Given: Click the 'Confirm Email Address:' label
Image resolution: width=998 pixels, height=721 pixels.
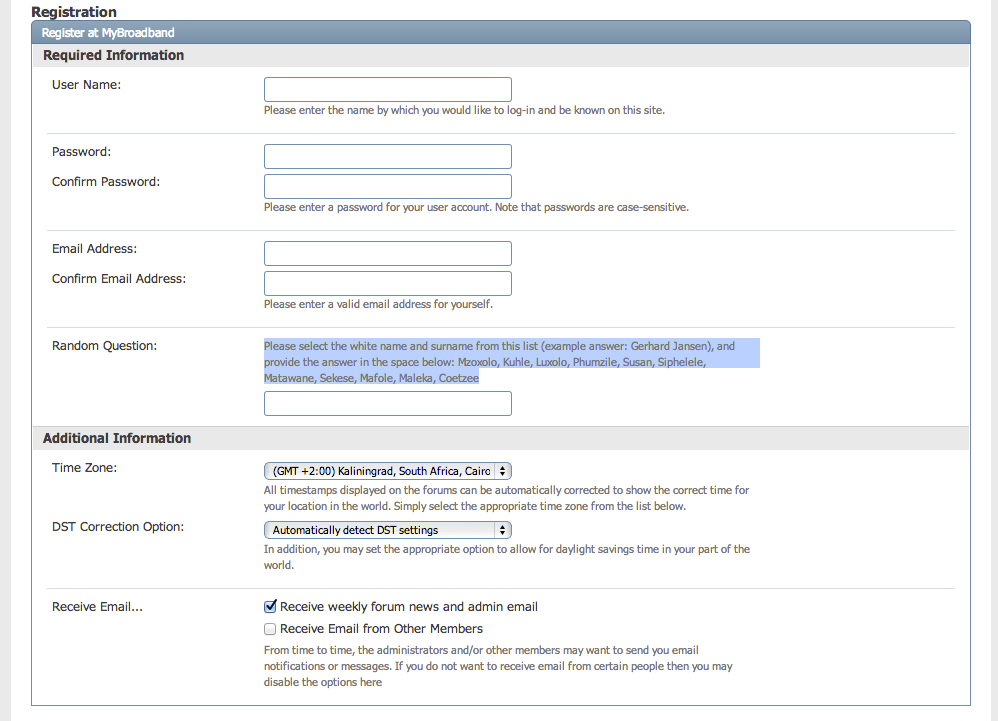Looking at the screenshot, I should pos(119,279).
